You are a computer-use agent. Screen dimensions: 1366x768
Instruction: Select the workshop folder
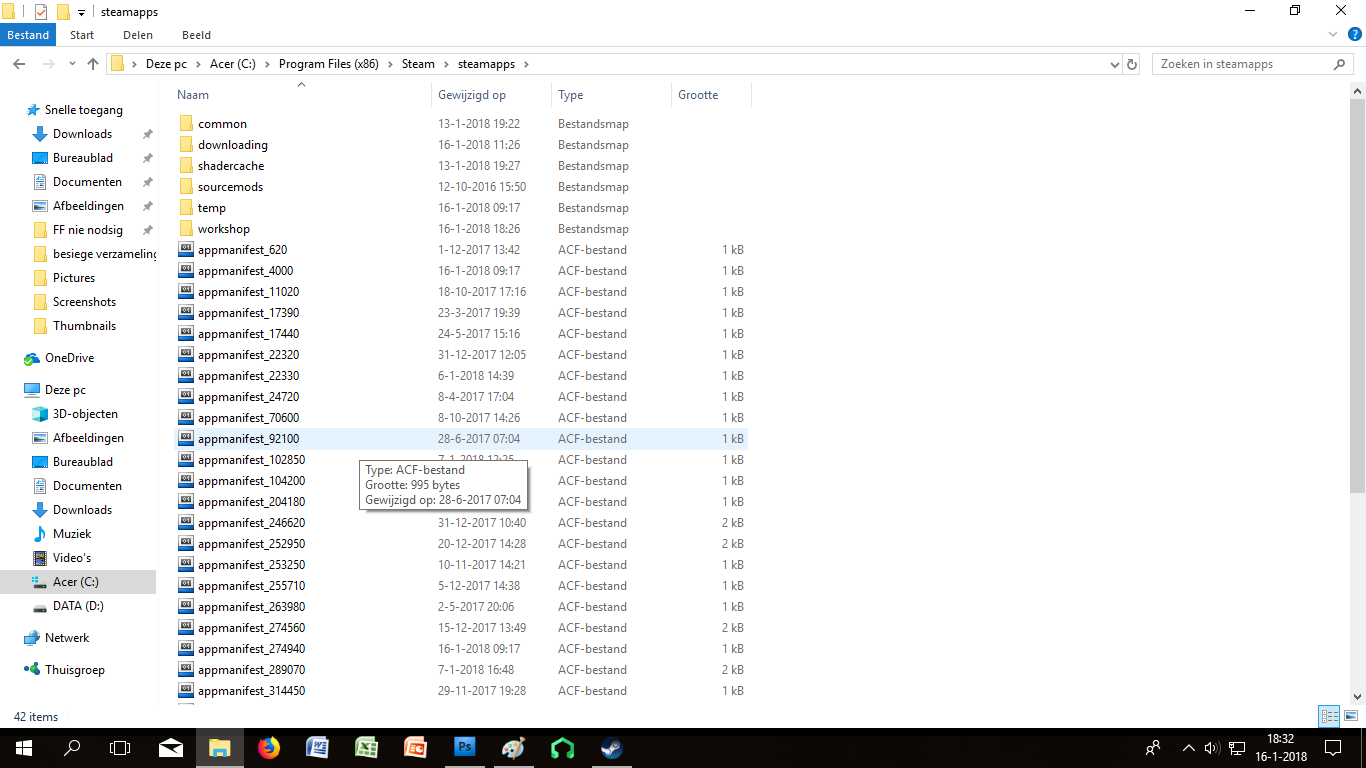pos(224,229)
